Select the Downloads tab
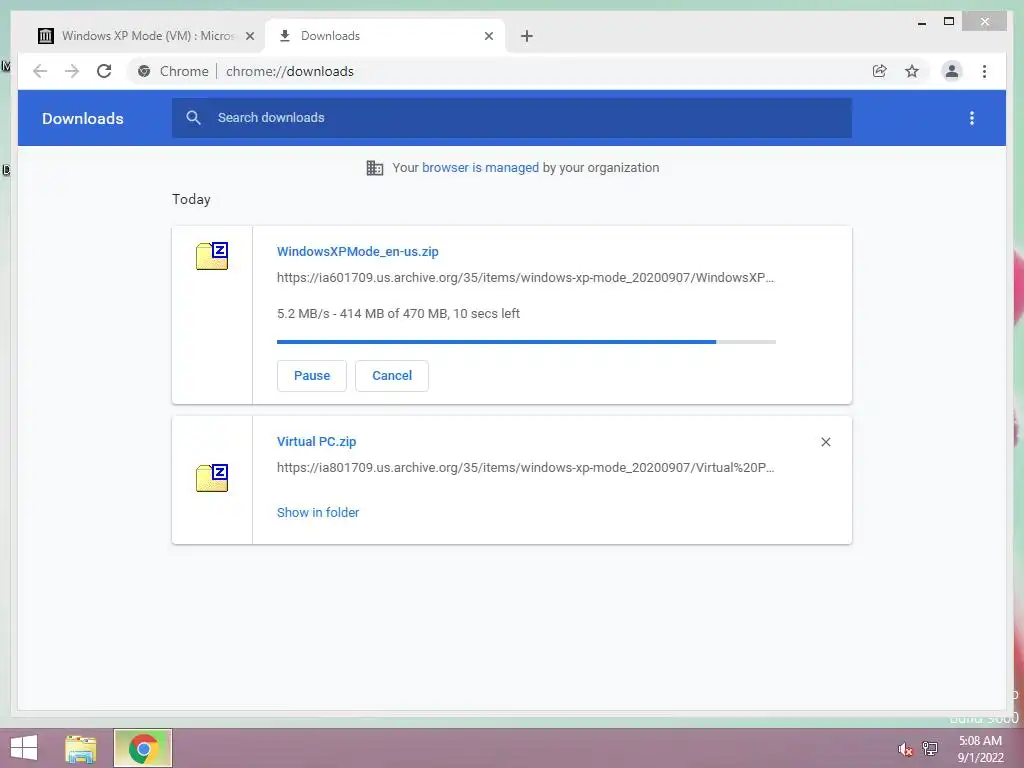 click(x=385, y=36)
